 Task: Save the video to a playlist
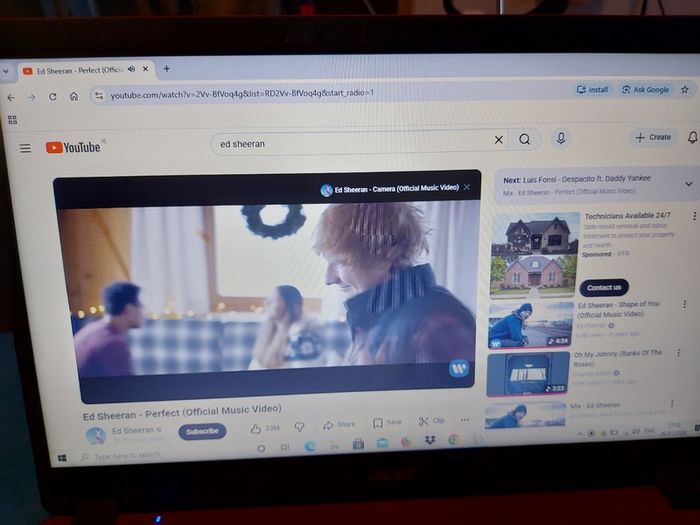click(387, 422)
